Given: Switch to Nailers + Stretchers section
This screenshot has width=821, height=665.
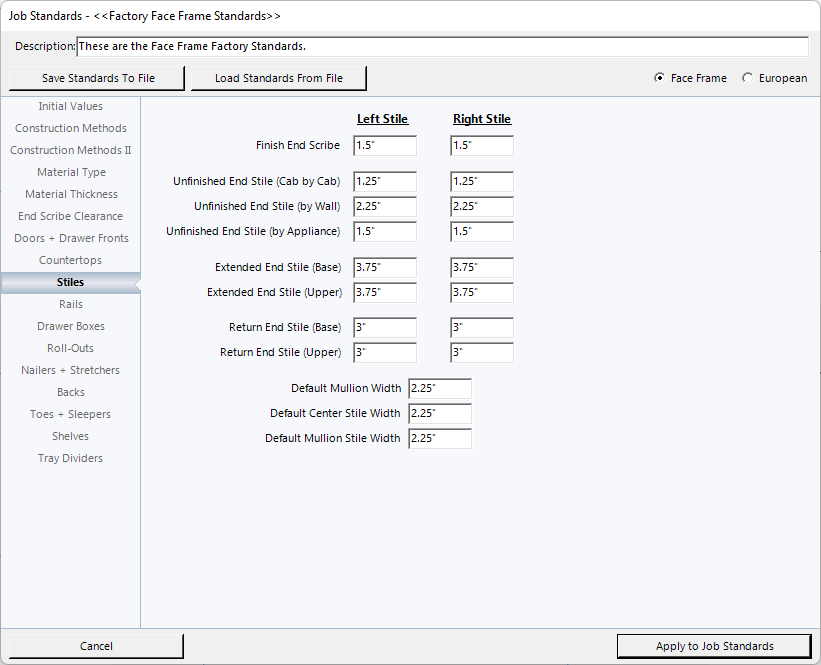Looking at the screenshot, I should click(70, 370).
